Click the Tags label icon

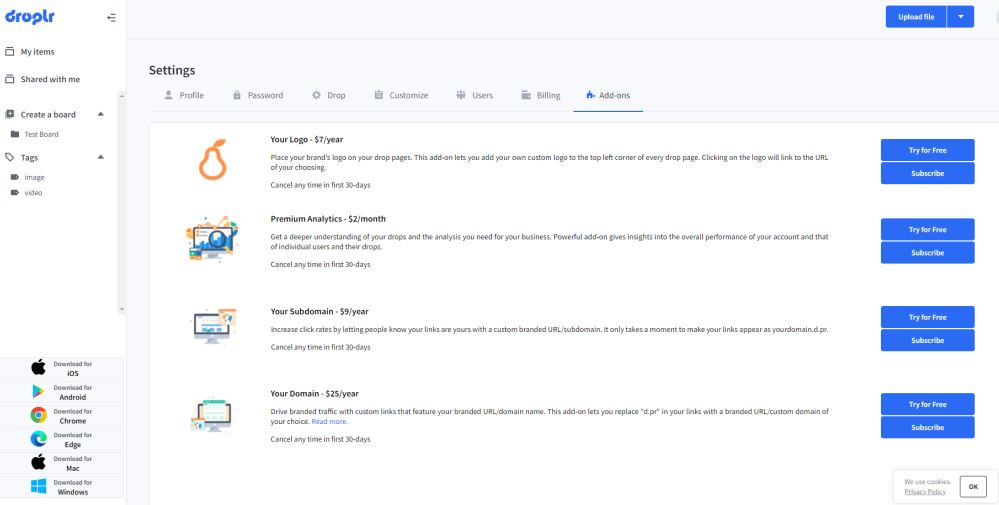tap(10, 157)
